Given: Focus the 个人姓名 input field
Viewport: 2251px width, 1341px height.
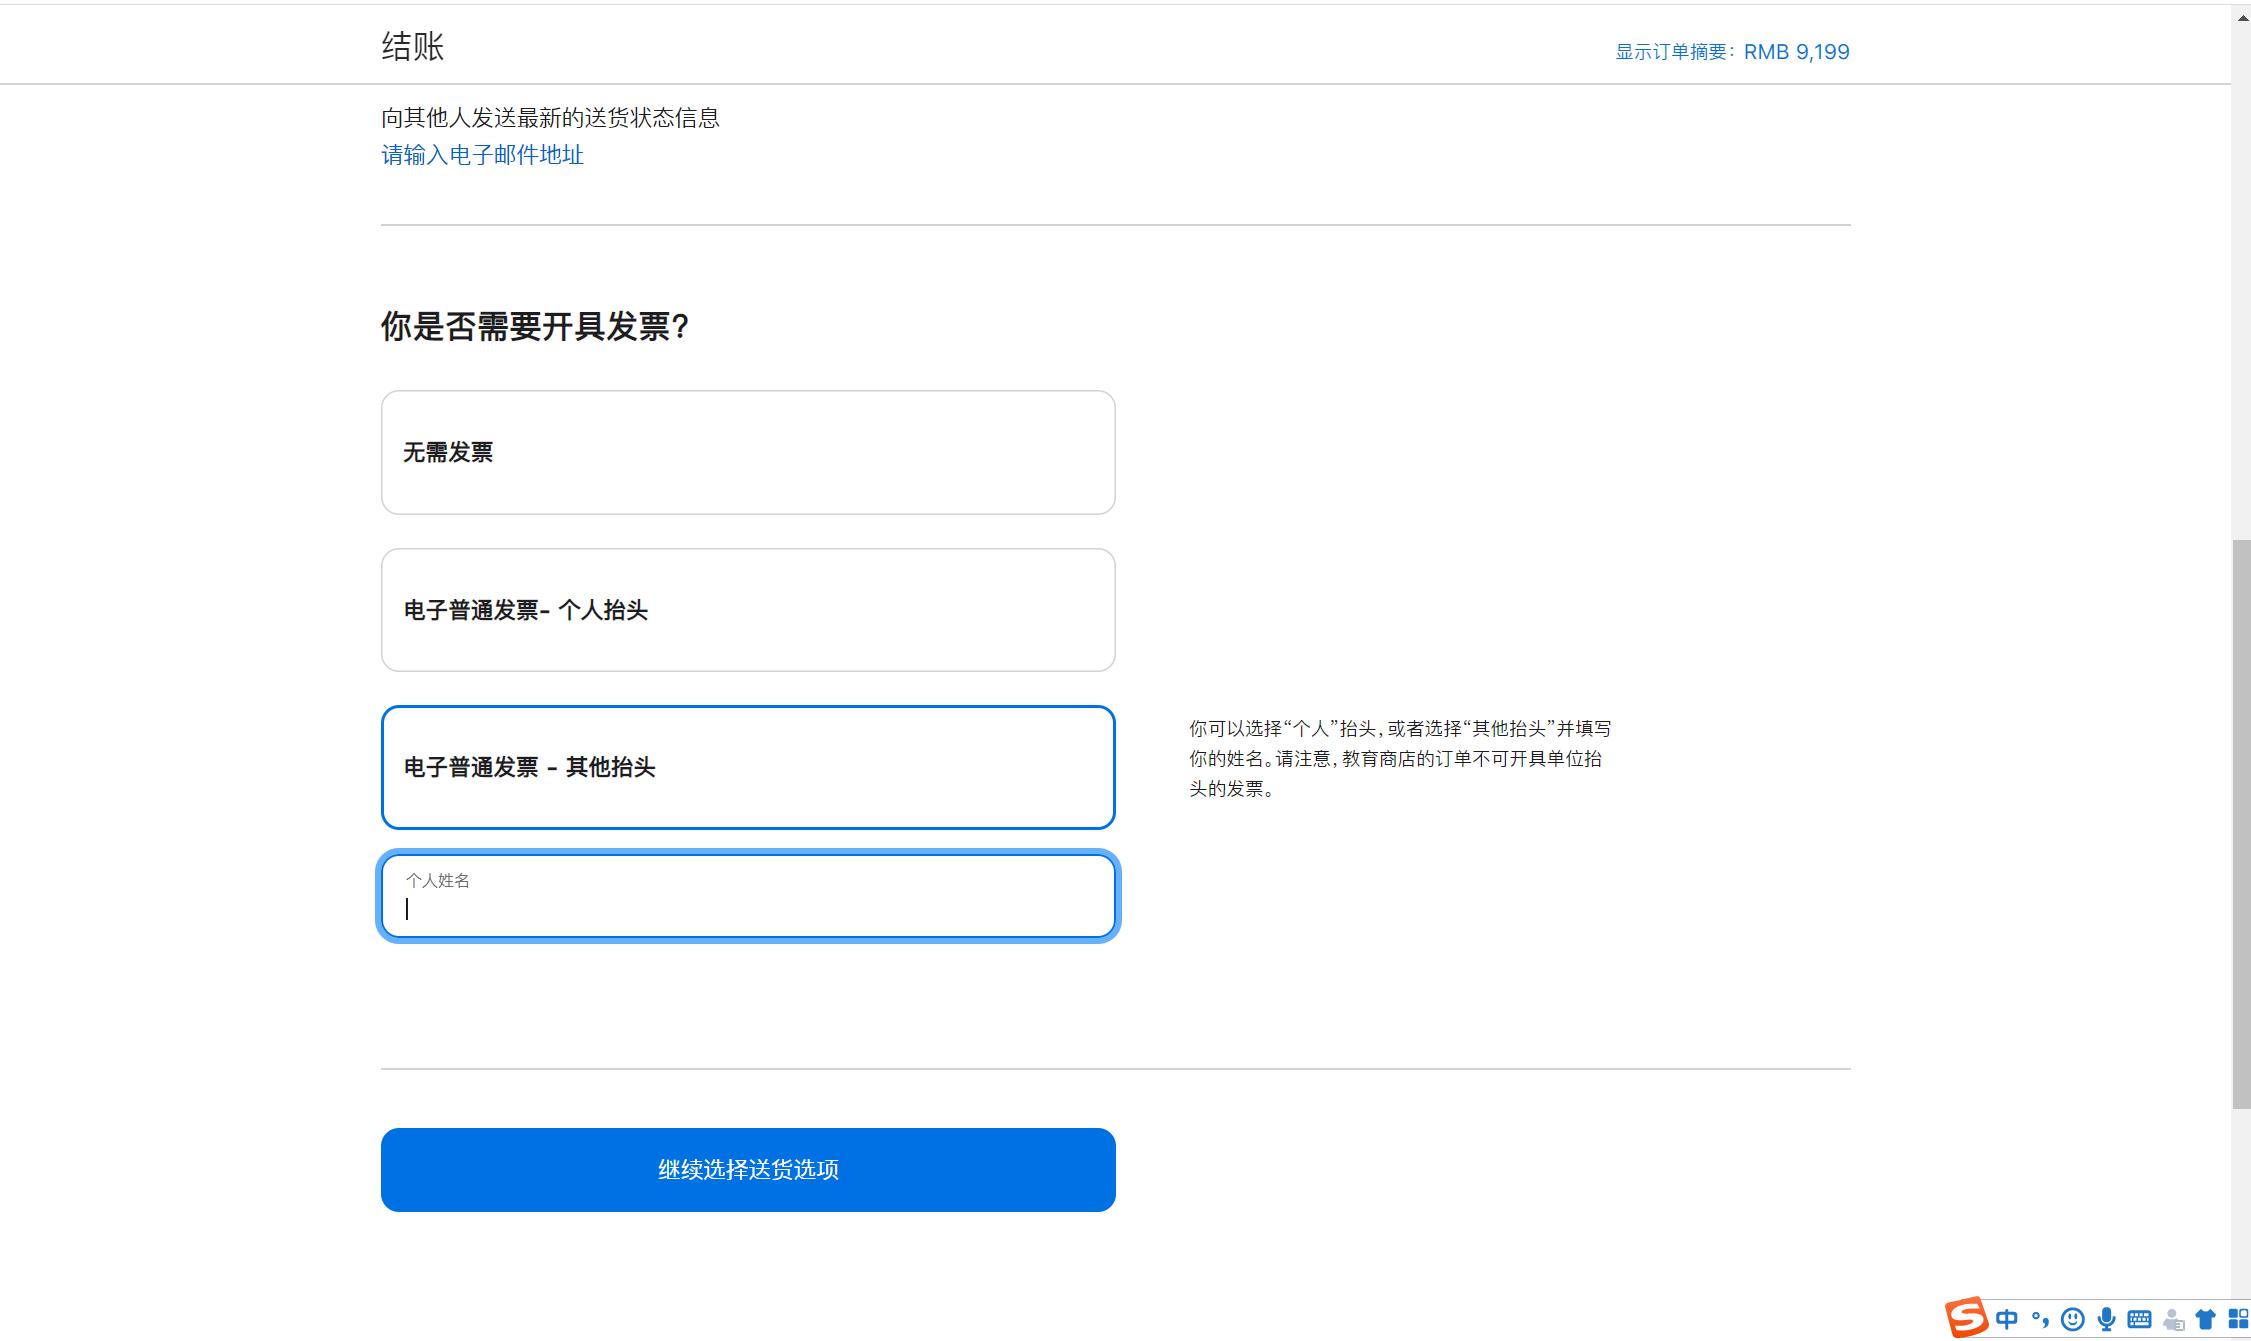Looking at the screenshot, I should click(x=747, y=897).
